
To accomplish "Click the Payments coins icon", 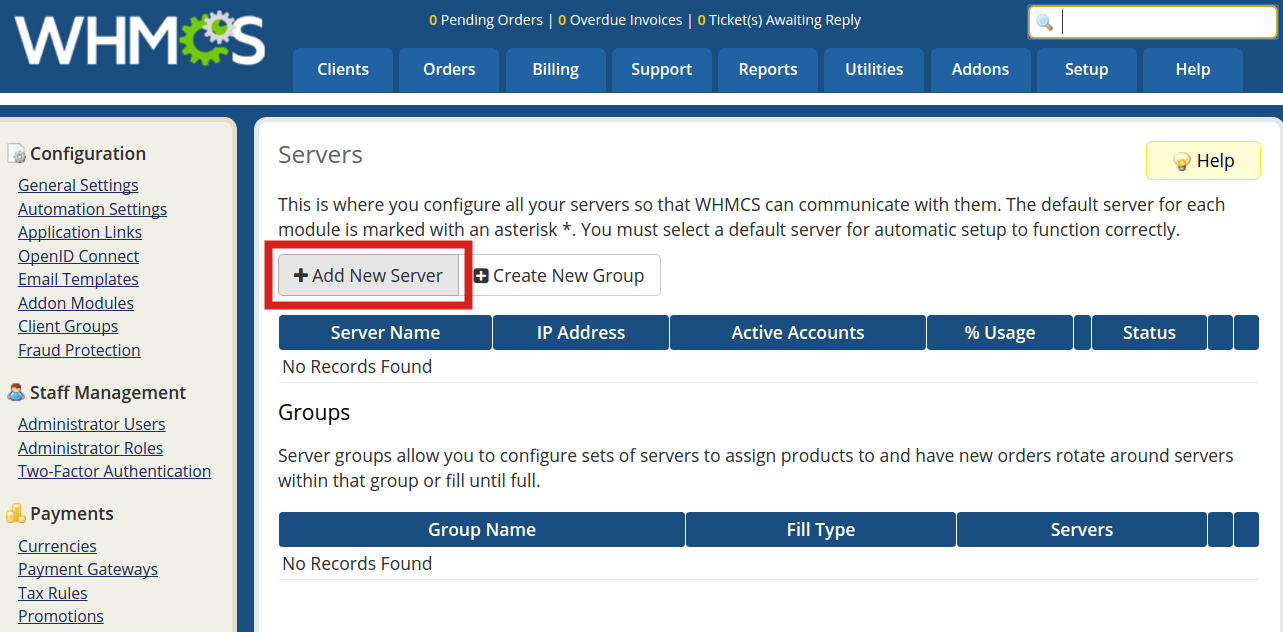I will coord(16,514).
